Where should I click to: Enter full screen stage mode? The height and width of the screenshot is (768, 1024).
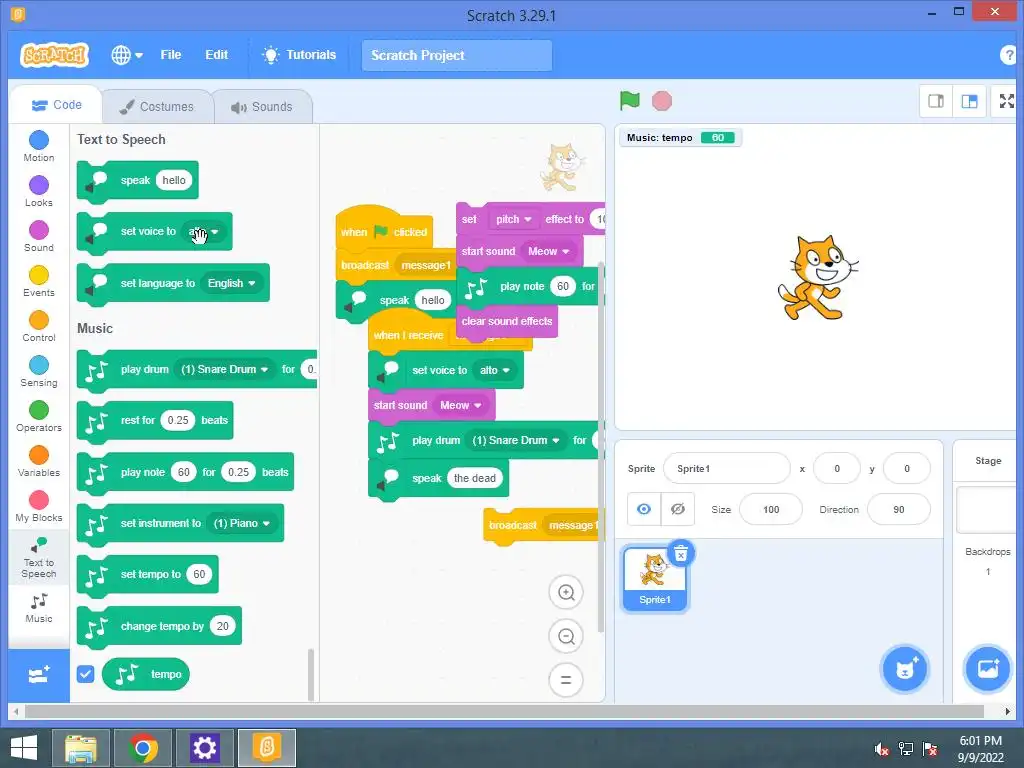pyautogui.click(x=1006, y=101)
